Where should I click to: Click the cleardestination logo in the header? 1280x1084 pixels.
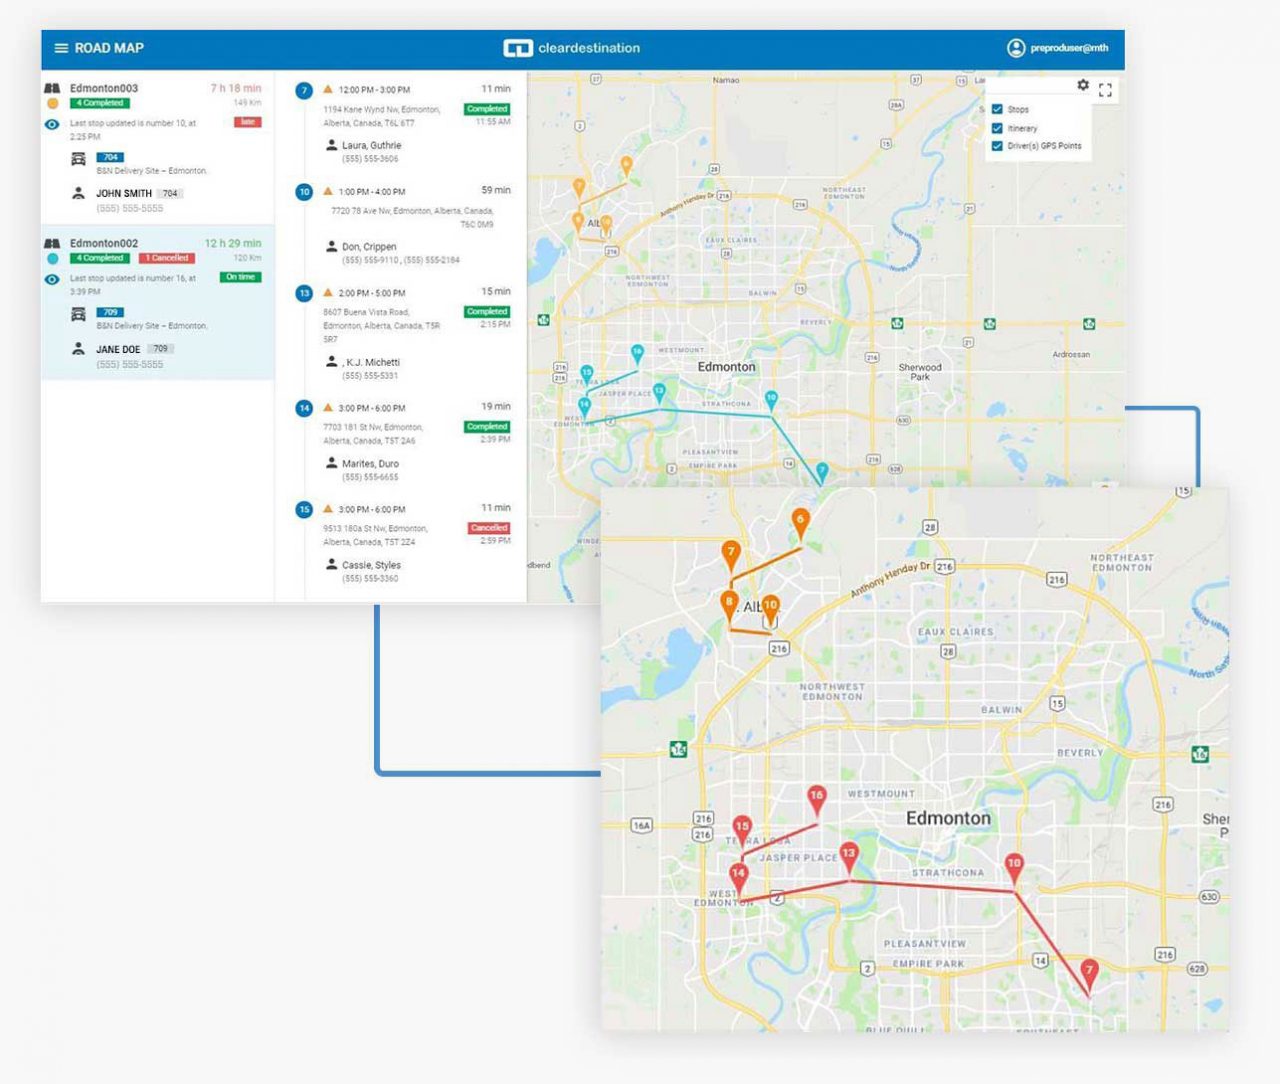click(x=570, y=47)
